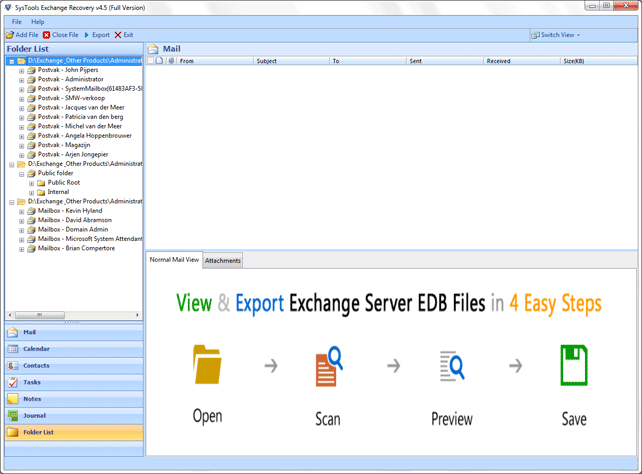Expand Postvak - John Pijpers mailbox
This screenshot has height=474, width=642.
(x=22, y=71)
